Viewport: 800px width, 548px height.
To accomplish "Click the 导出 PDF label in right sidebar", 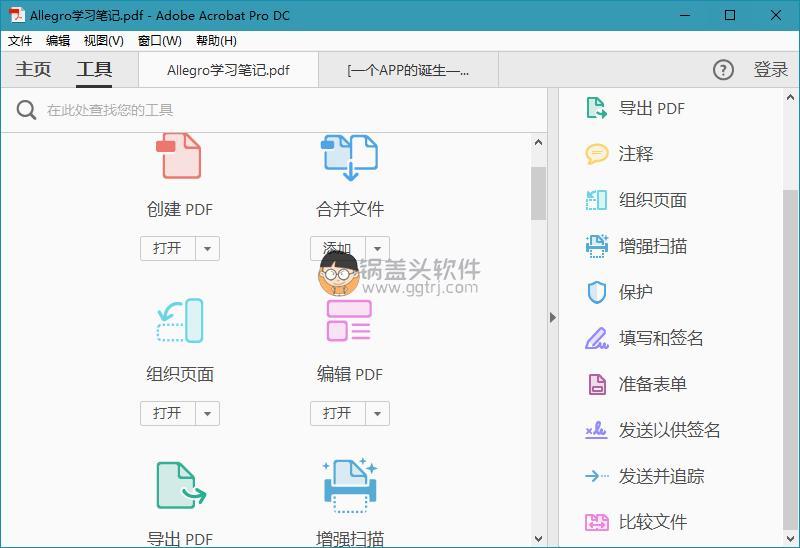I will pyautogui.click(x=652, y=108).
